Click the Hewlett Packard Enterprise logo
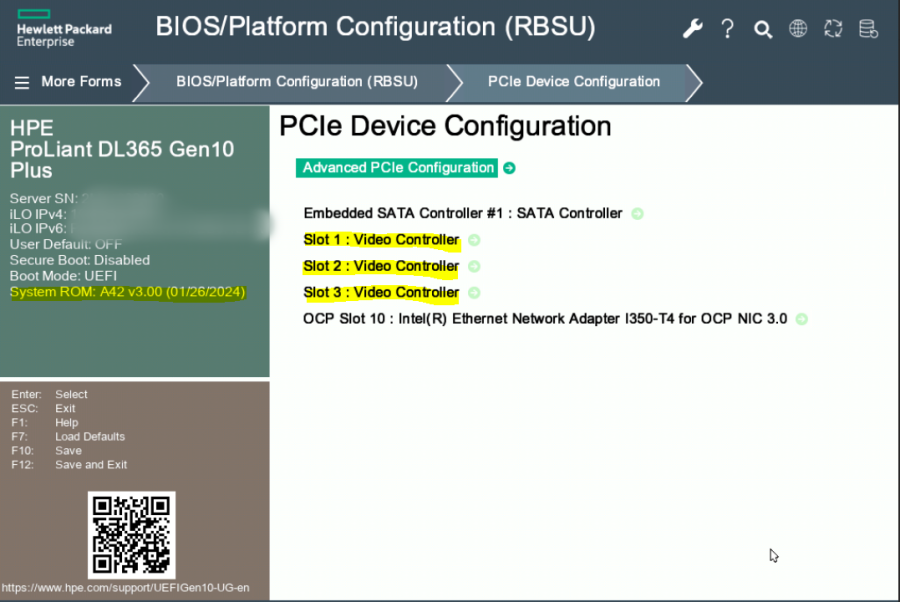 tap(62, 29)
